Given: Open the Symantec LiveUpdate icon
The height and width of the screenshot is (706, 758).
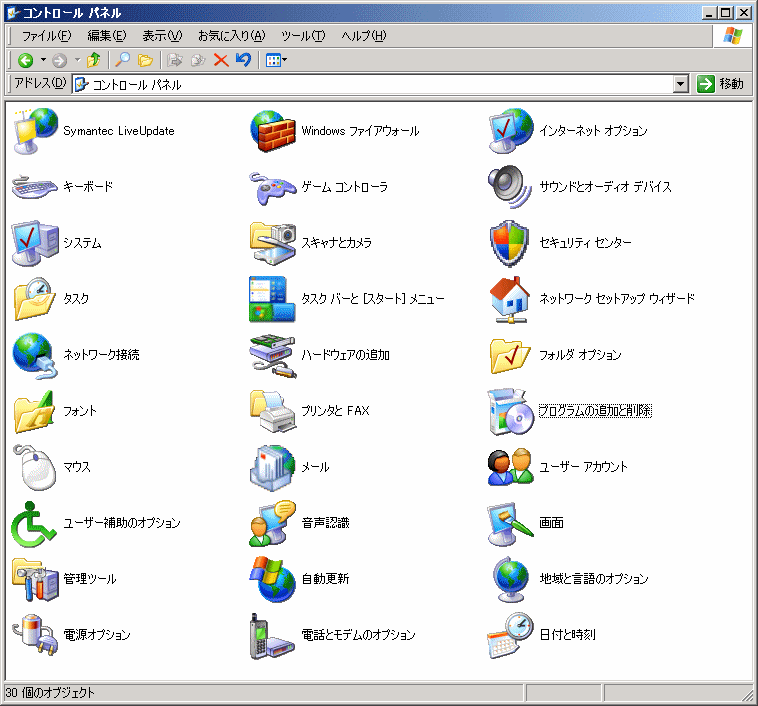Looking at the screenshot, I should point(36,131).
